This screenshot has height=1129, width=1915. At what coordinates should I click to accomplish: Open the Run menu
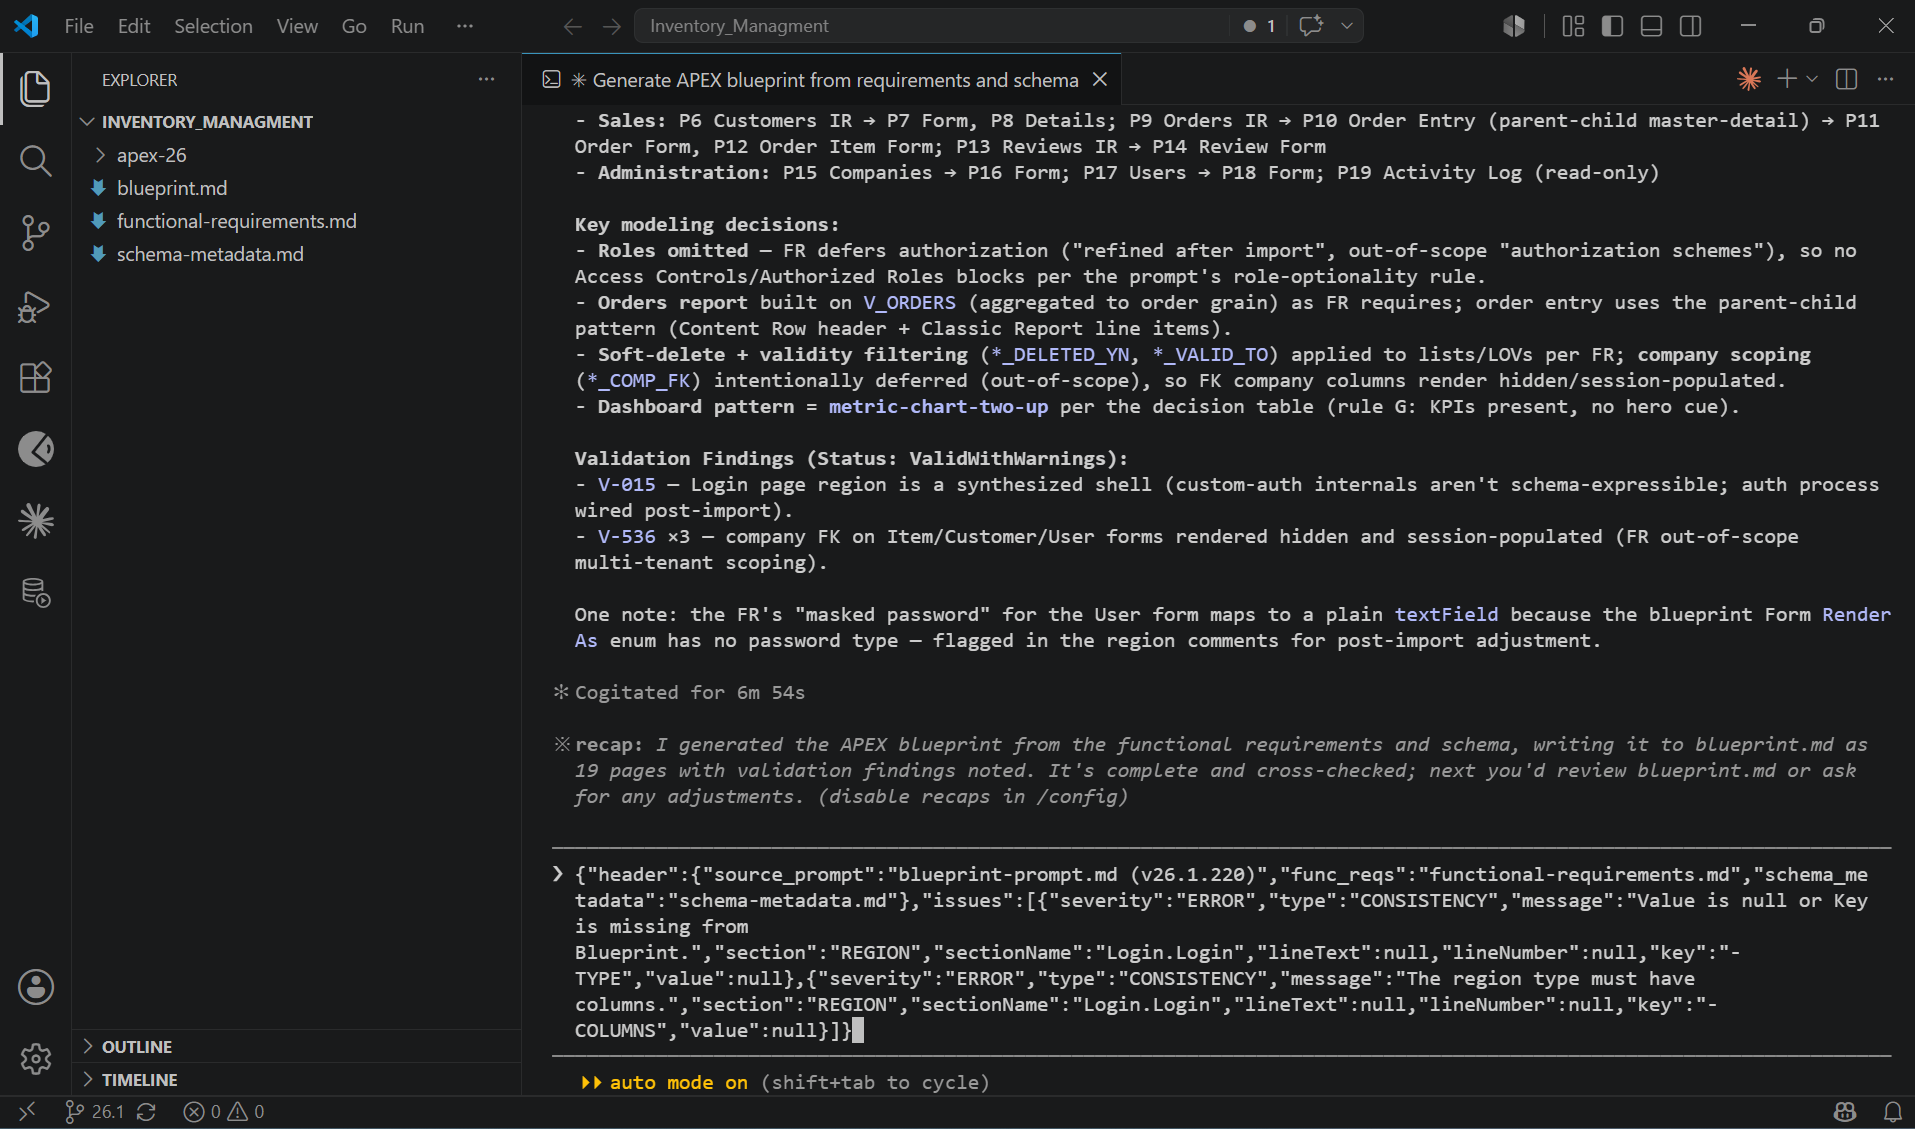point(407,26)
